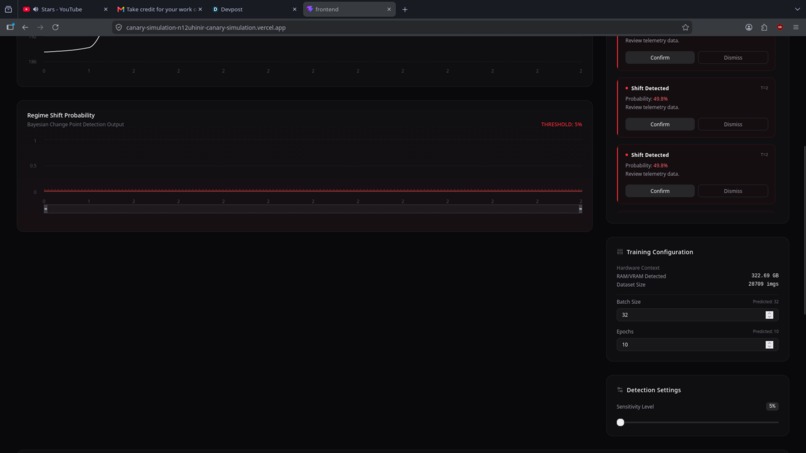
Task: Confirm the topmost shift alert
Action: tap(660, 58)
